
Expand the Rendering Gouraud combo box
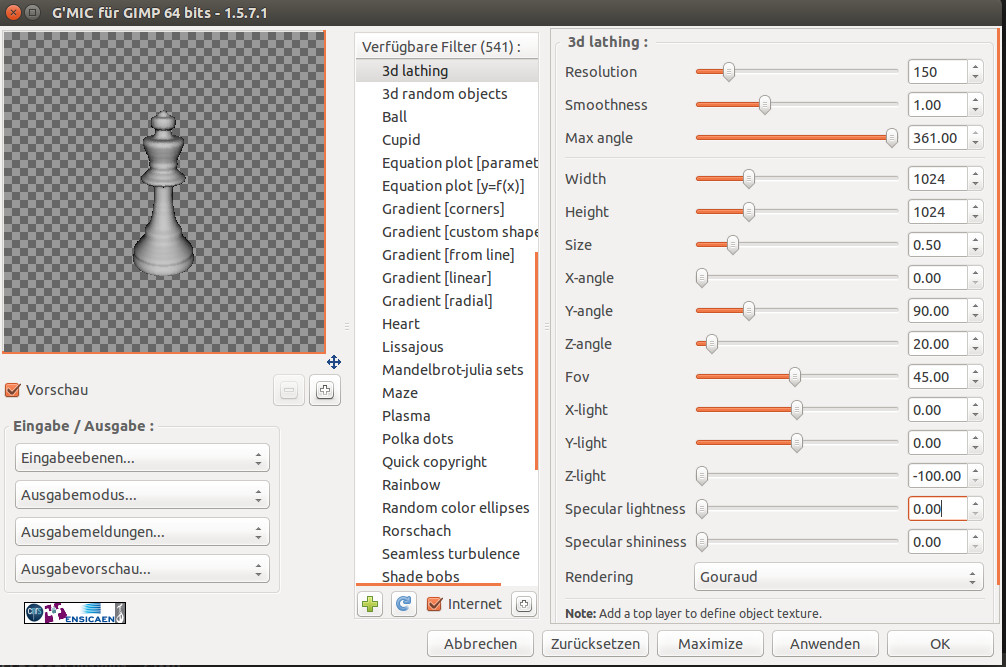point(838,577)
